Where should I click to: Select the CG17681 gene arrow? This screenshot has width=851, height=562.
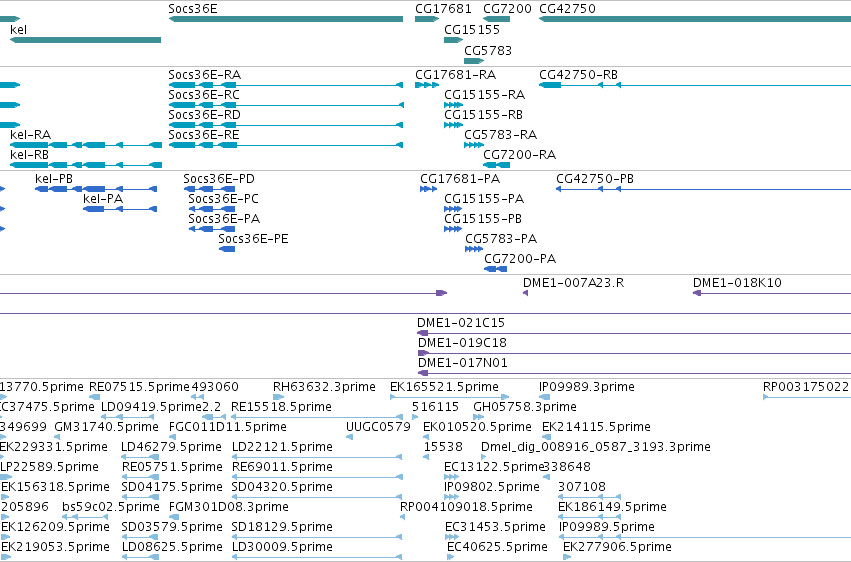pos(427,19)
